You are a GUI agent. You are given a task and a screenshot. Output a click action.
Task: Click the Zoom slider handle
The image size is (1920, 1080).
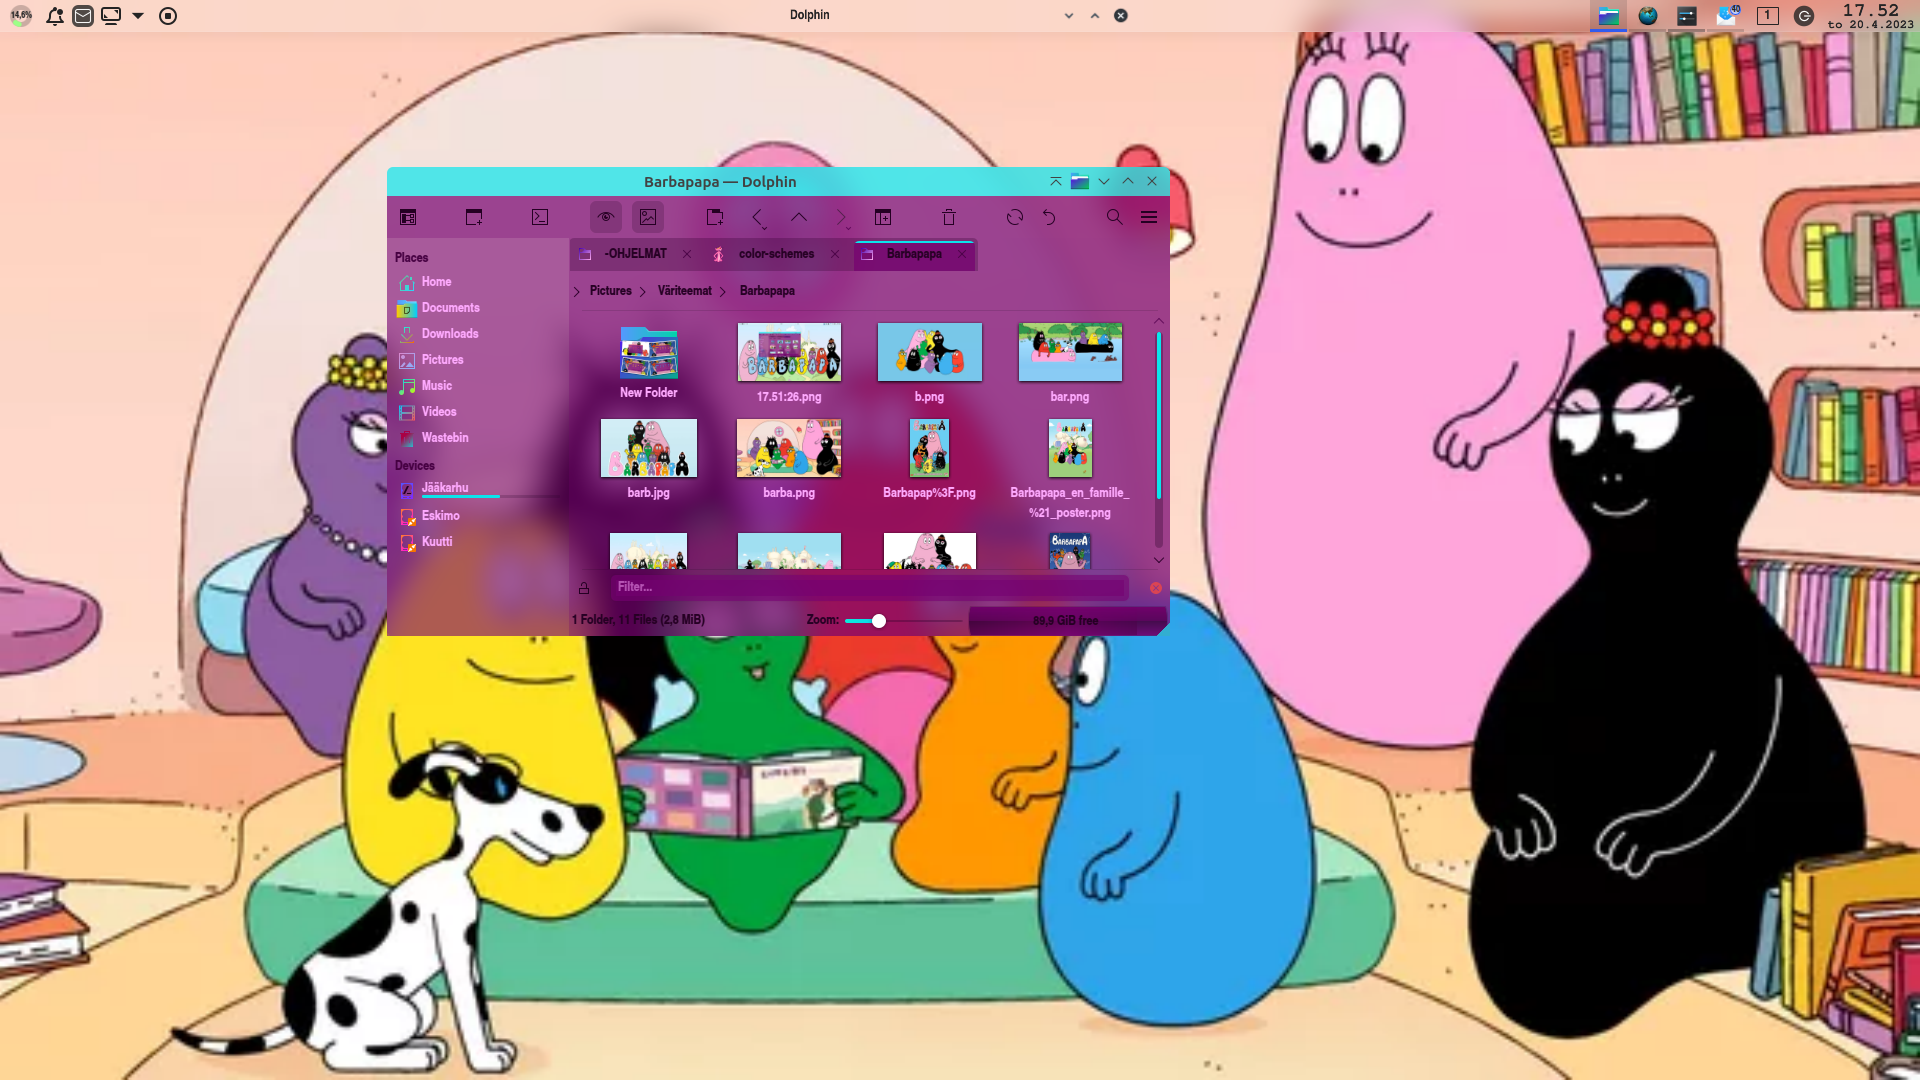[879, 621]
